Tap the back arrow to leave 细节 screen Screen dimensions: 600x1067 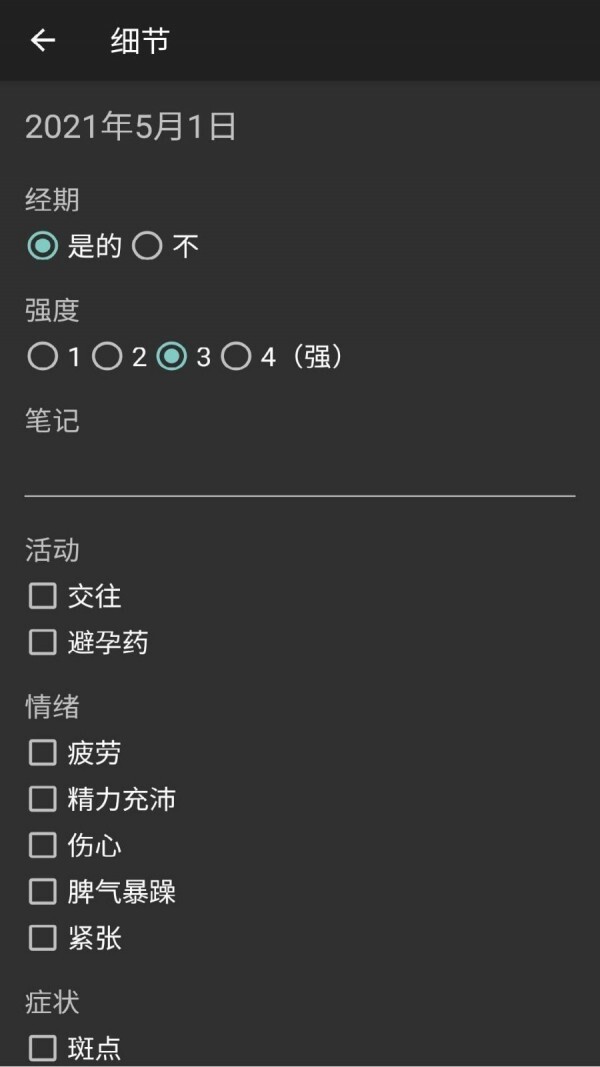pyautogui.click(x=42, y=41)
